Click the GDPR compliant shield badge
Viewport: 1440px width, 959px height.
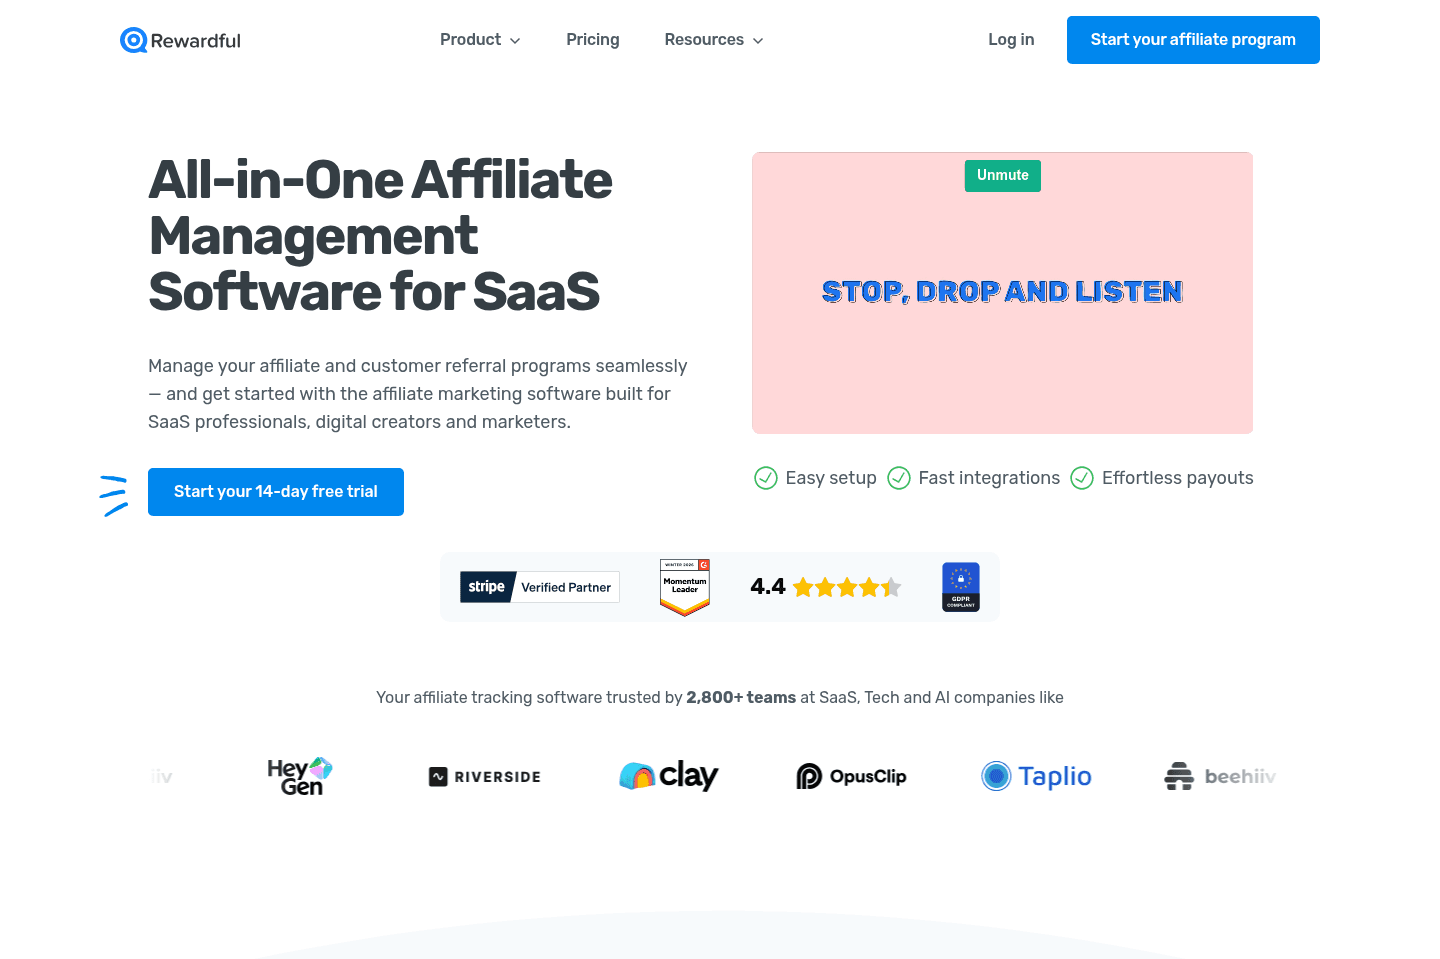(x=961, y=587)
